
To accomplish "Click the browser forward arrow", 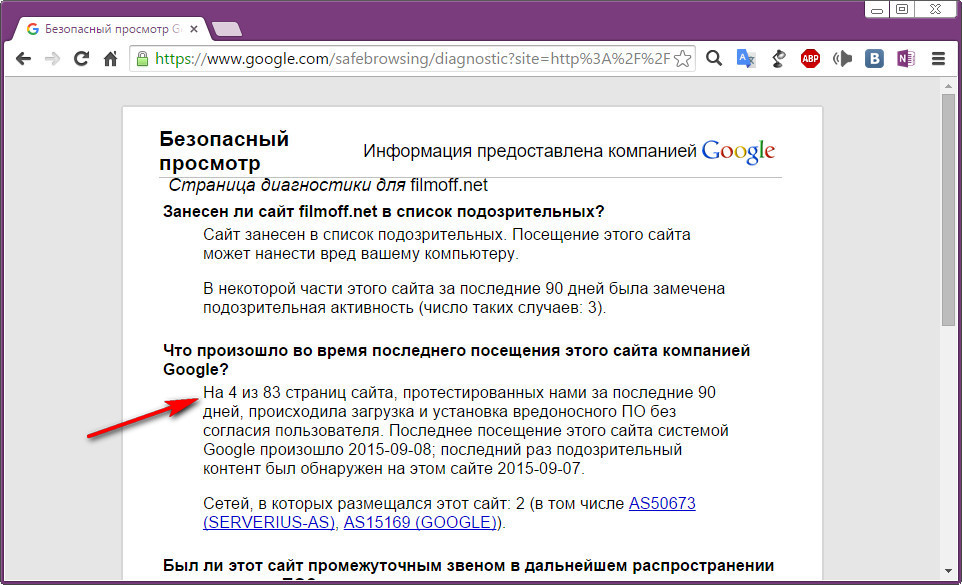I will [x=53, y=59].
